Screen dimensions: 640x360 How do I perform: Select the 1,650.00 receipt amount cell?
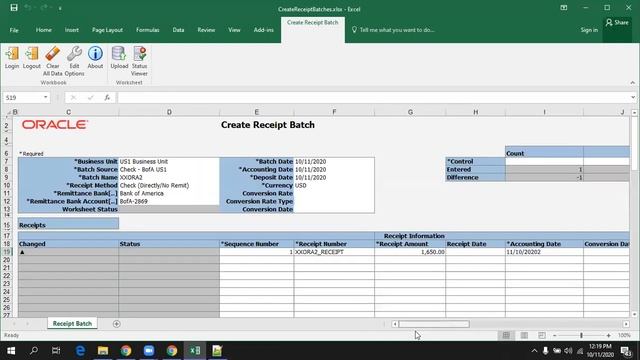pyautogui.click(x=410, y=252)
